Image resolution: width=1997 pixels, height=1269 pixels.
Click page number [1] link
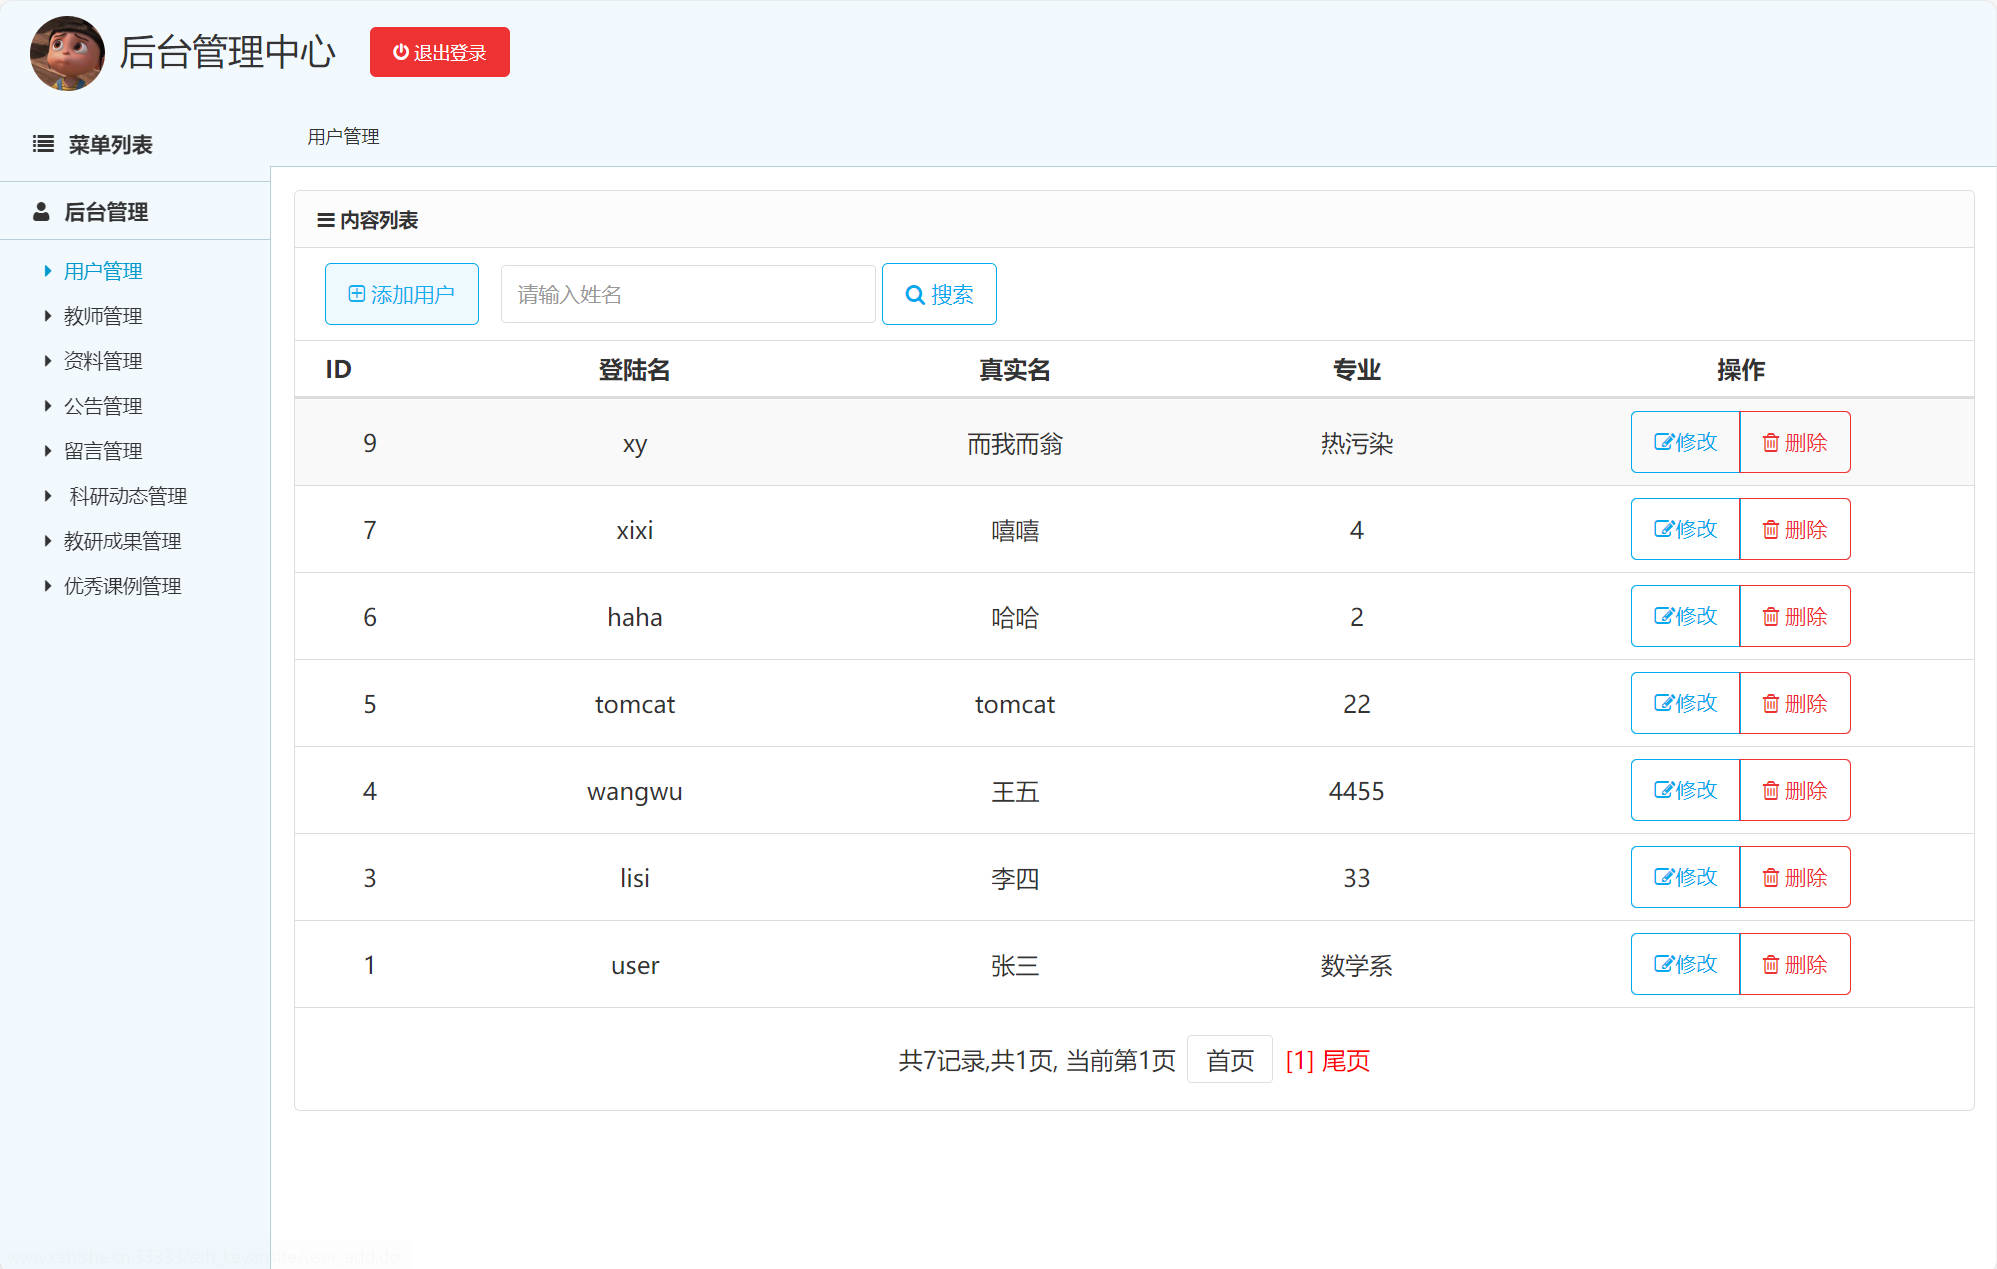1299,1061
